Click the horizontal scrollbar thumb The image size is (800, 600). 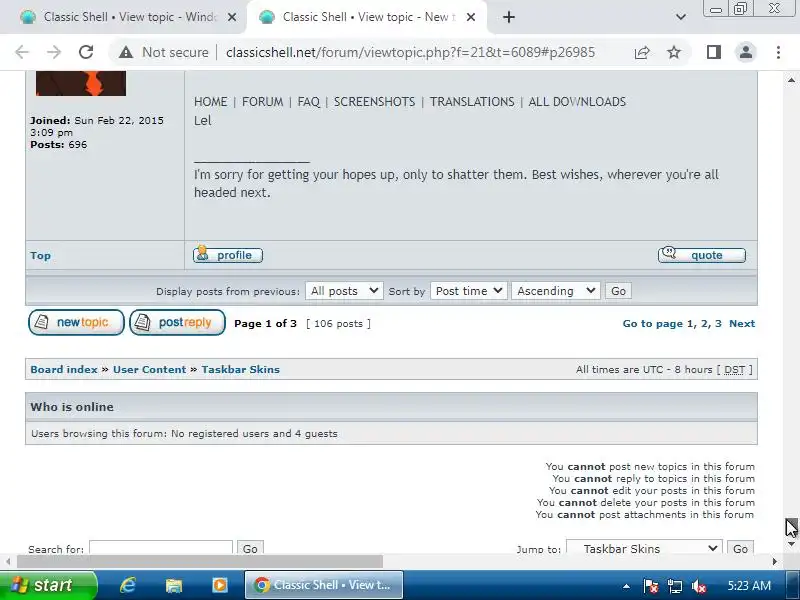[199, 561]
